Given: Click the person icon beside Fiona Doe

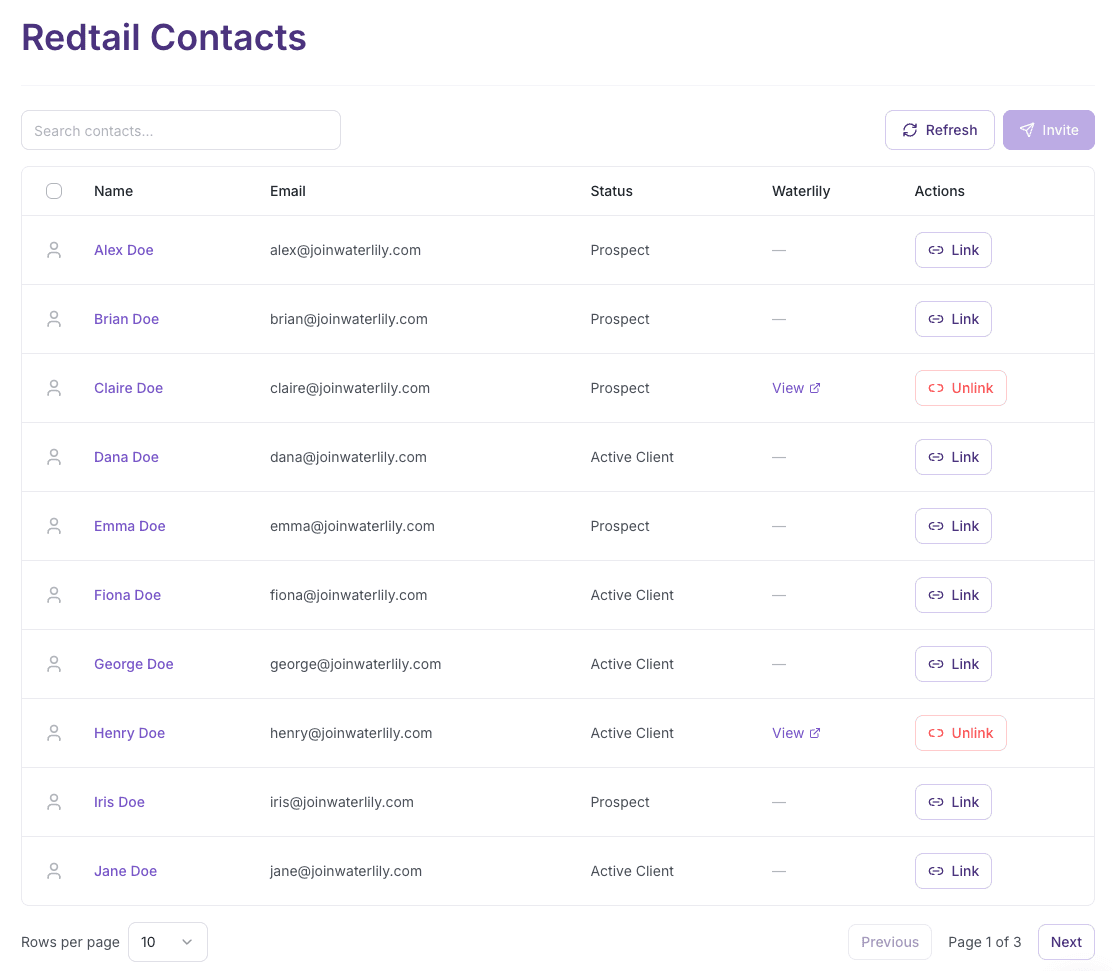Looking at the screenshot, I should pyautogui.click(x=54, y=595).
